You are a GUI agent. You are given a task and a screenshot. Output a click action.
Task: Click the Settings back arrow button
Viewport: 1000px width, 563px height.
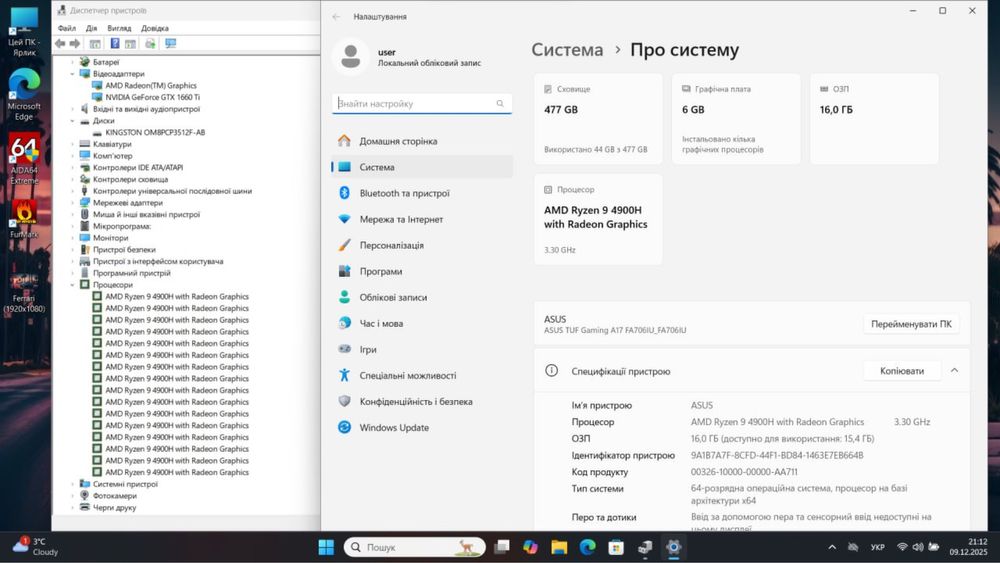pyautogui.click(x=336, y=17)
